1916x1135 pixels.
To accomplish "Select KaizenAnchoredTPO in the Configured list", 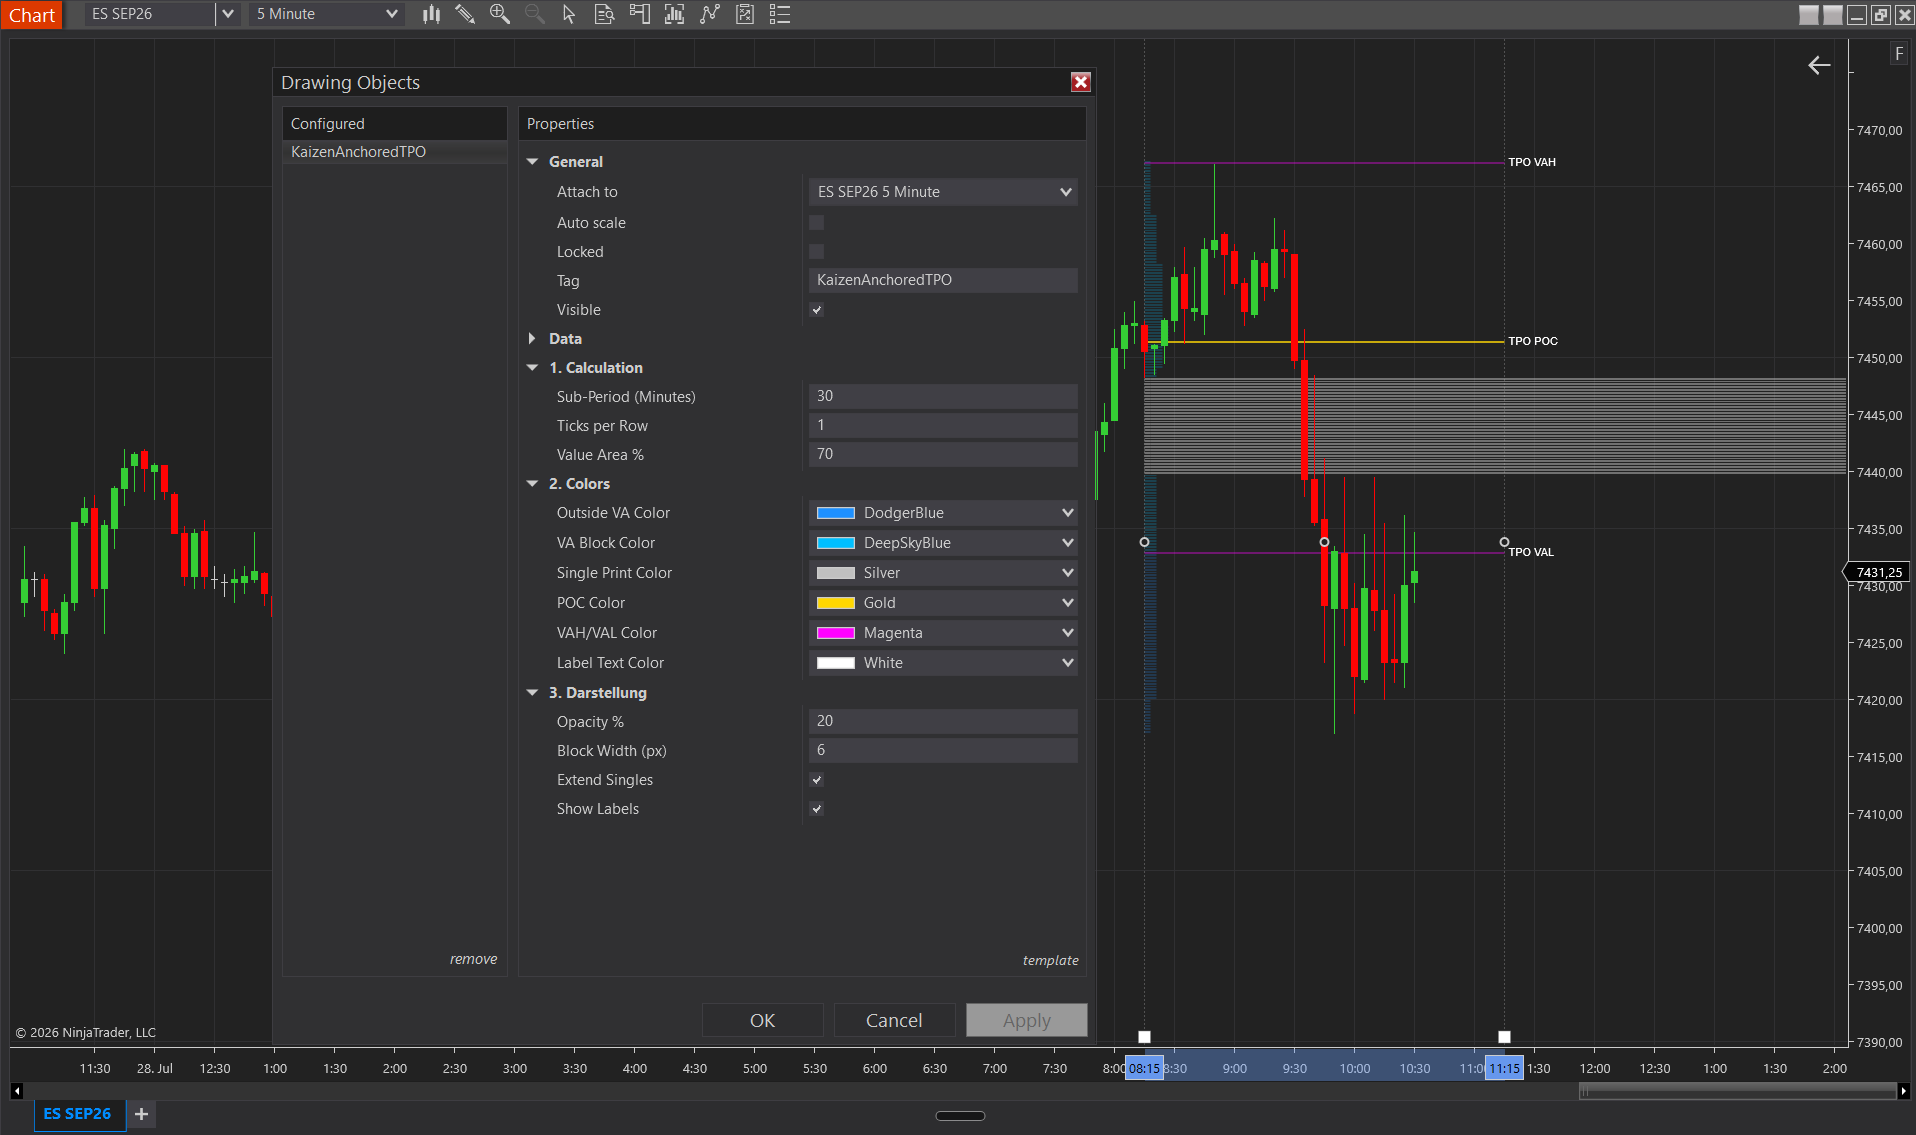I will 395,152.
